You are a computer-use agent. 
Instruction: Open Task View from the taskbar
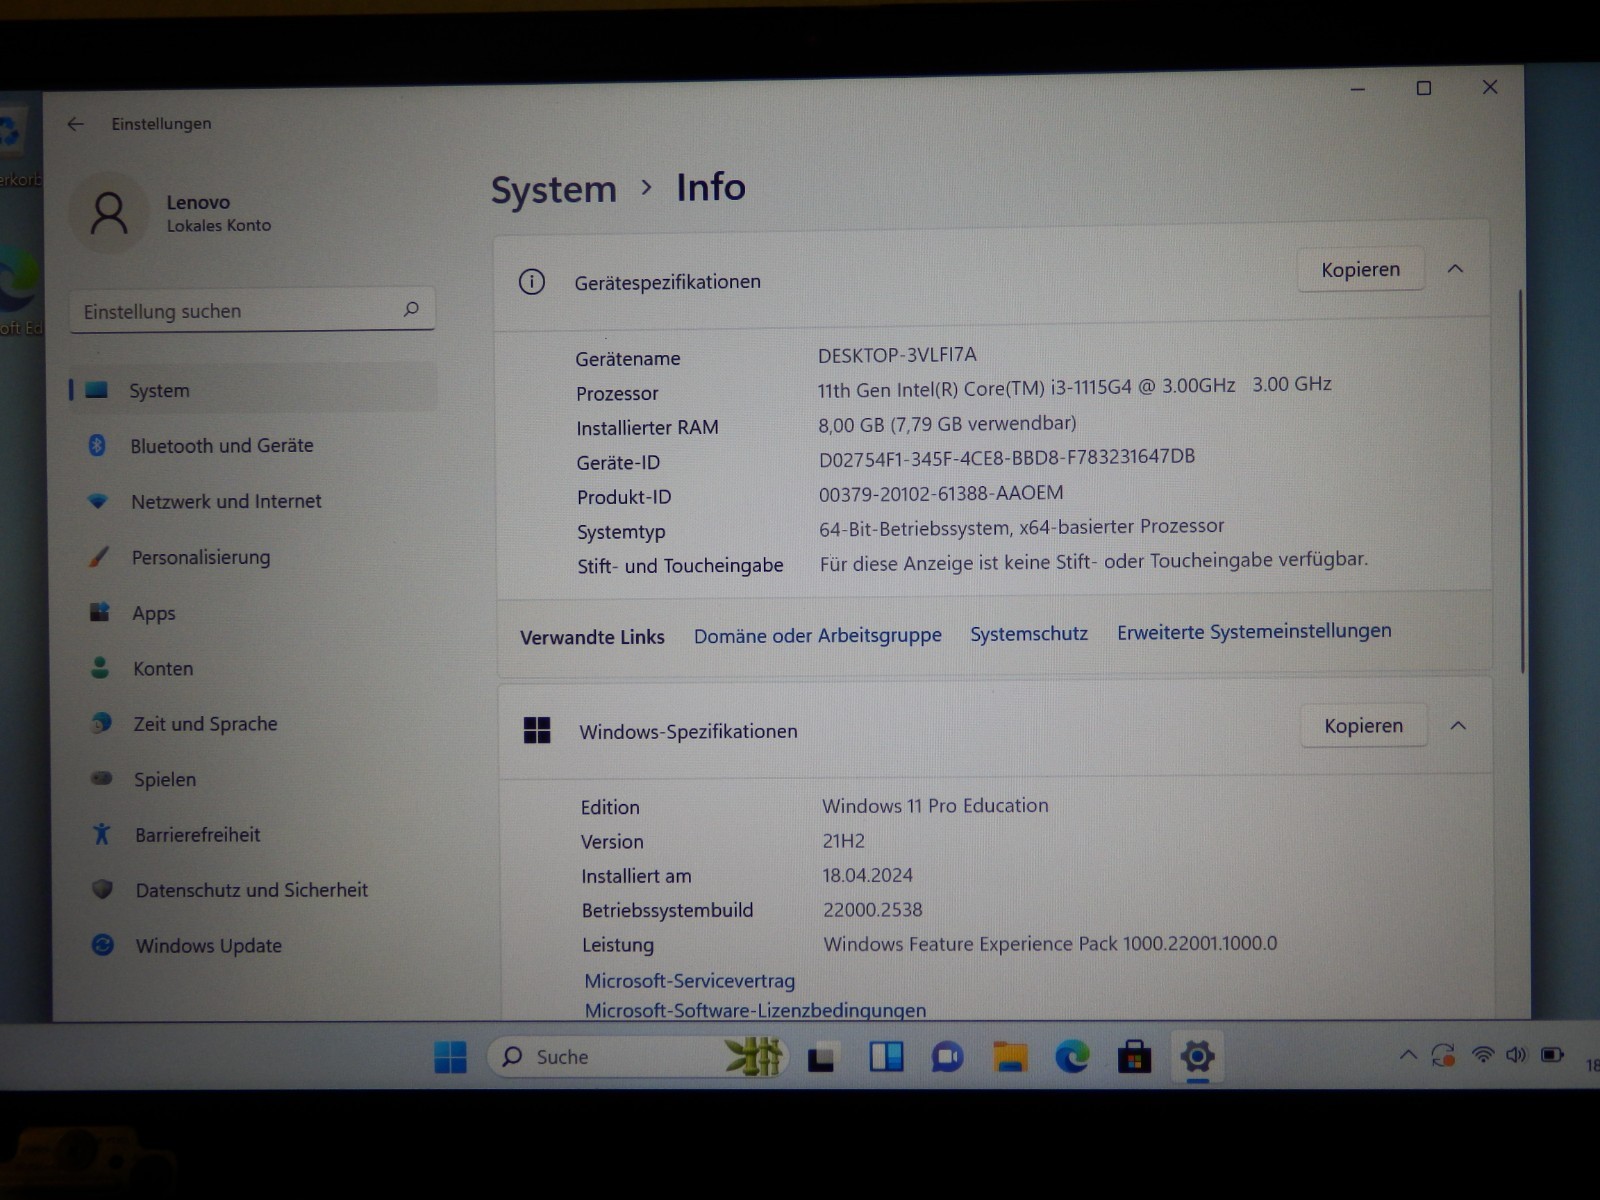(x=822, y=1057)
